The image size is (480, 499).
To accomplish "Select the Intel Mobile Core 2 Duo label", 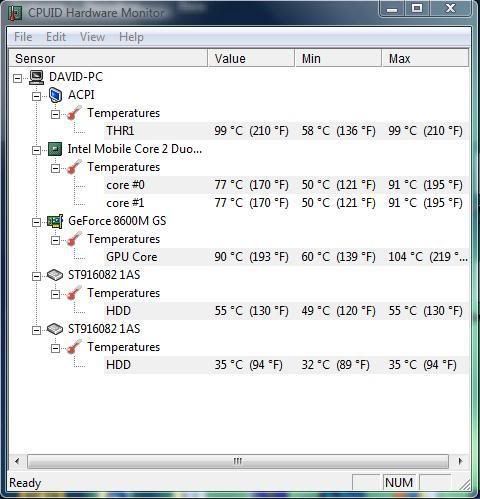I will (135, 149).
